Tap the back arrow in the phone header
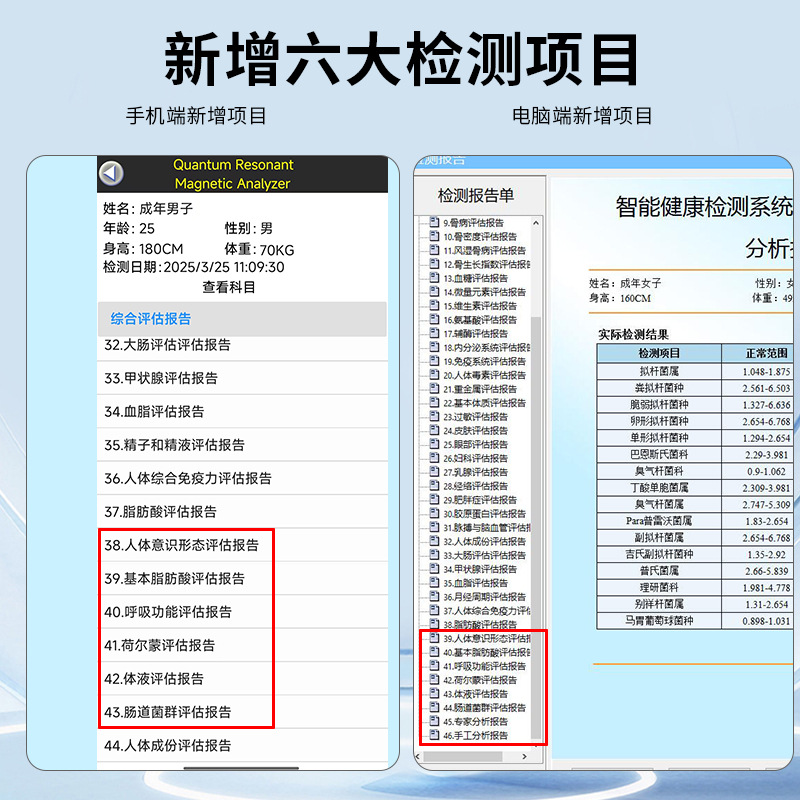Viewport: 800px width, 800px height. (111, 173)
